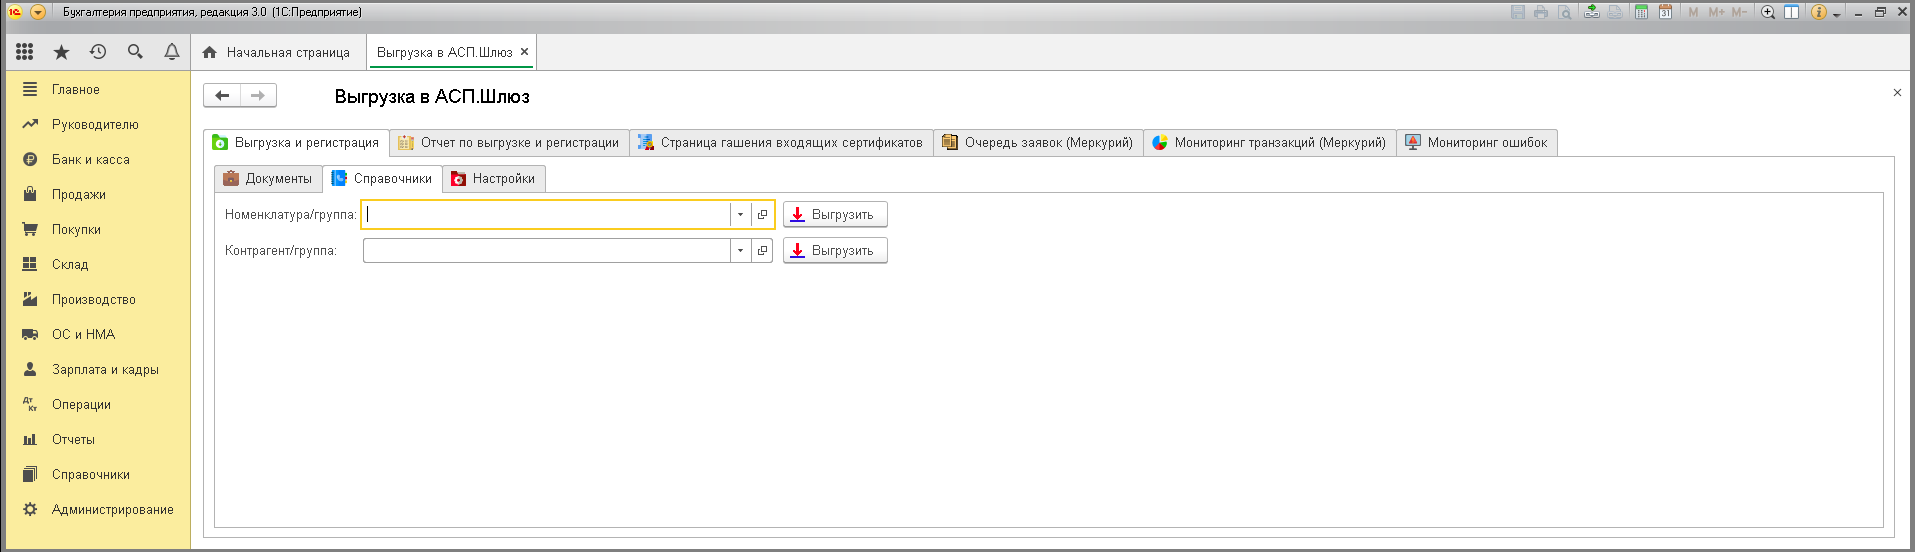Open the calculator icon in title bar
This screenshot has width=1915, height=552.
(1641, 12)
